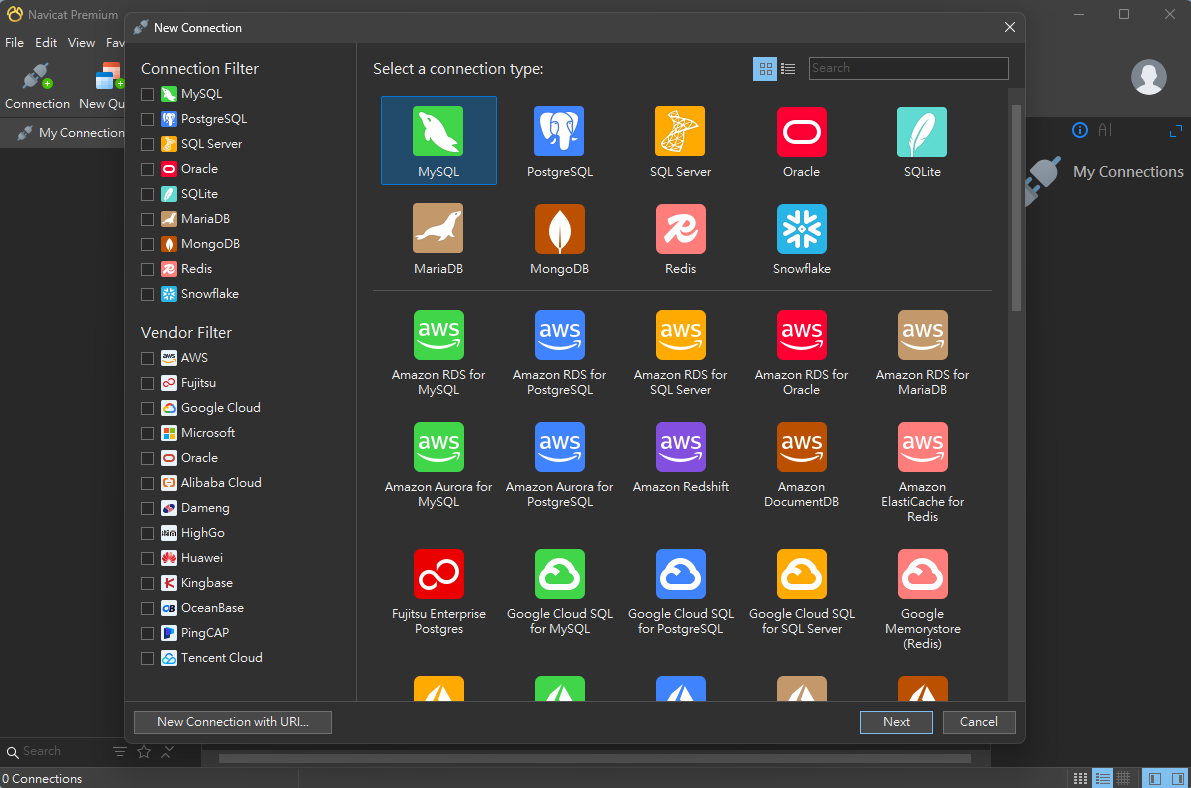Viewport: 1191px width, 788px height.
Task: Pick the Snowflake connection icon
Action: point(801,229)
